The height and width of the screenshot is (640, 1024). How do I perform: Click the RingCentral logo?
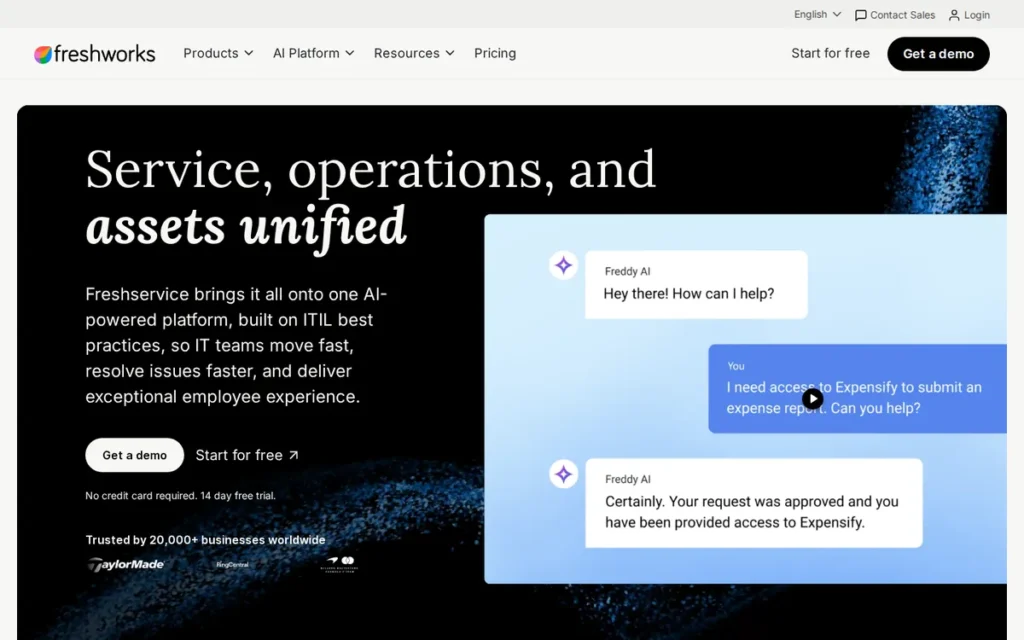pyautogui.click(x=232, y=565)
